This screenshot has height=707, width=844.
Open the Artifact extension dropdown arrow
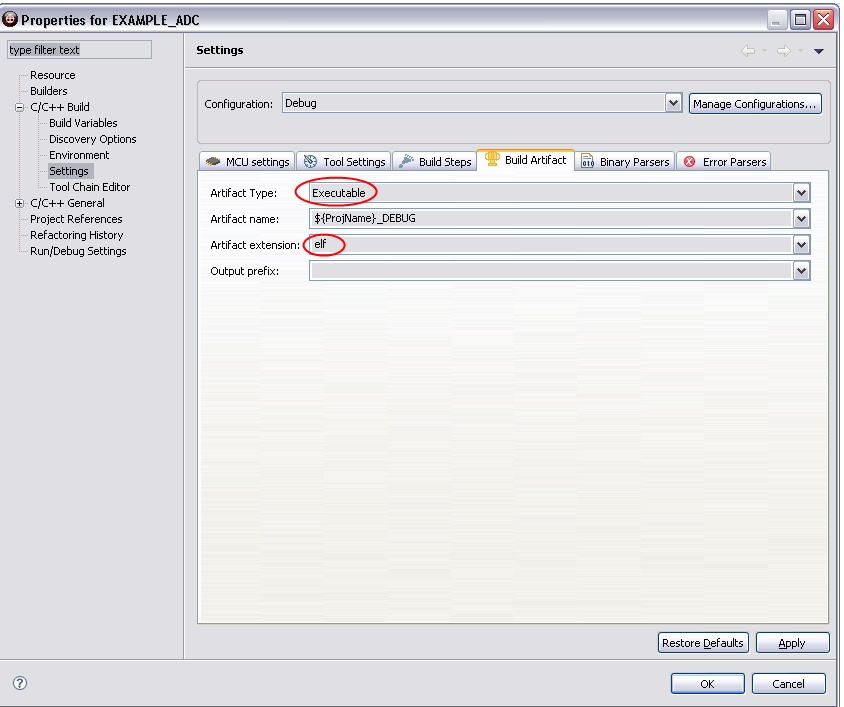(801, 245)
